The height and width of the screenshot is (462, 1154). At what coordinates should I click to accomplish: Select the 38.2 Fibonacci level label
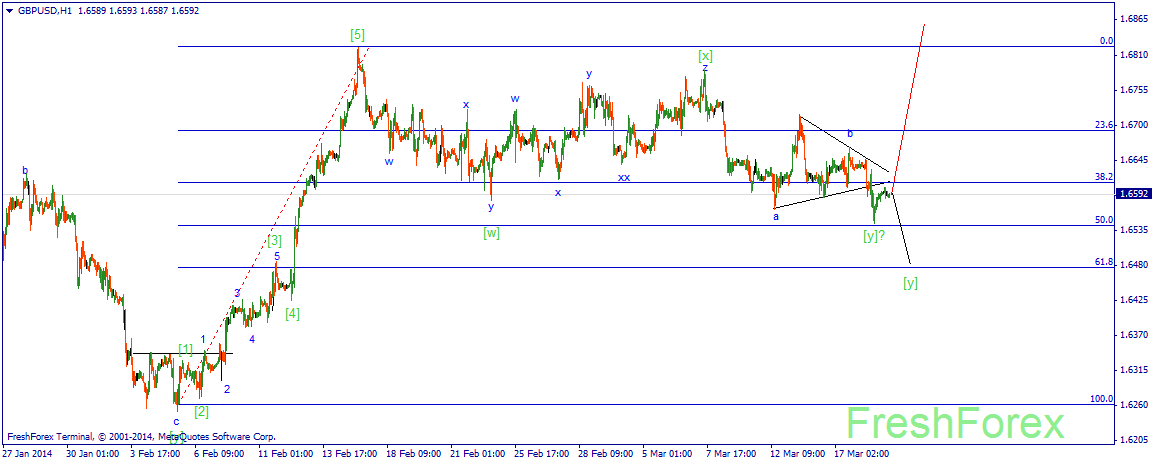pos(1103,177)
